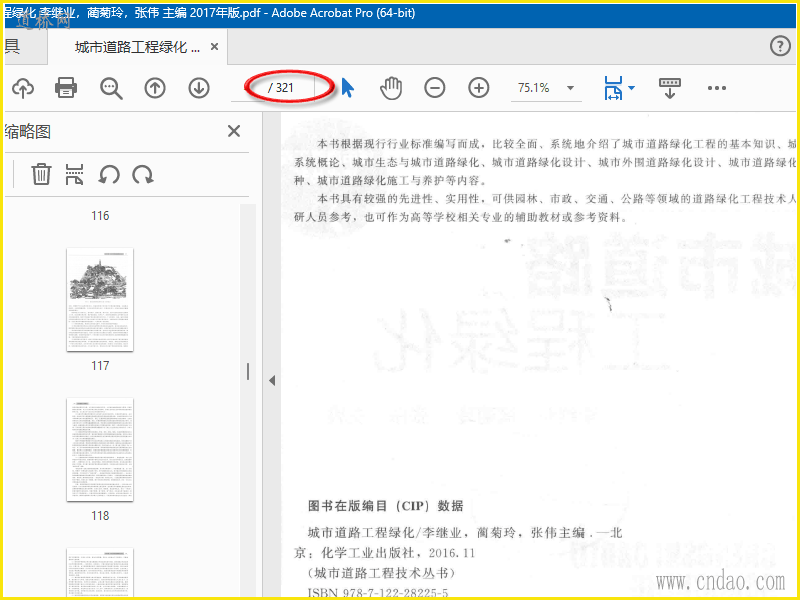Close the 缩略图 thumbnails panel
This screenshot has width=800, height=600.
pyautogui.click(x=234, y=131)
